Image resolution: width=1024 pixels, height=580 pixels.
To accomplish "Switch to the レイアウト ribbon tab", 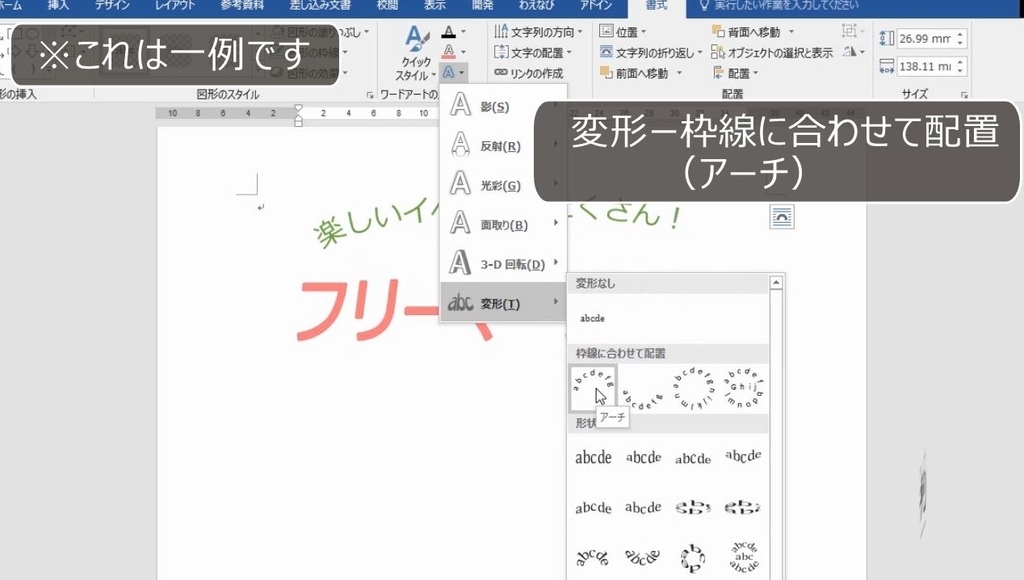I will pos(174,5).
